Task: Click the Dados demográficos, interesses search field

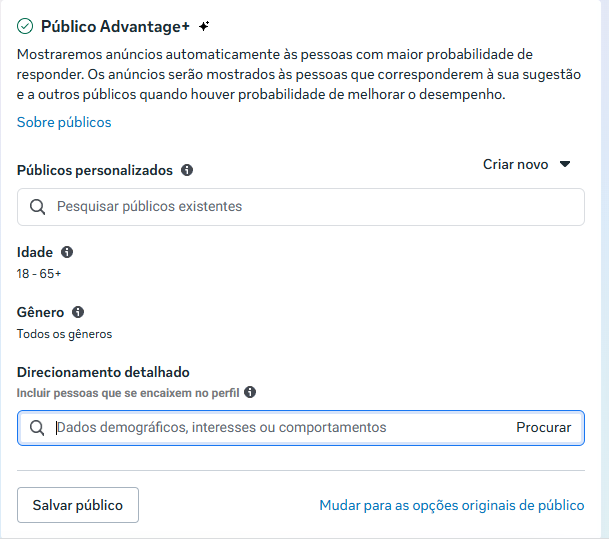Action: [280, 428]
